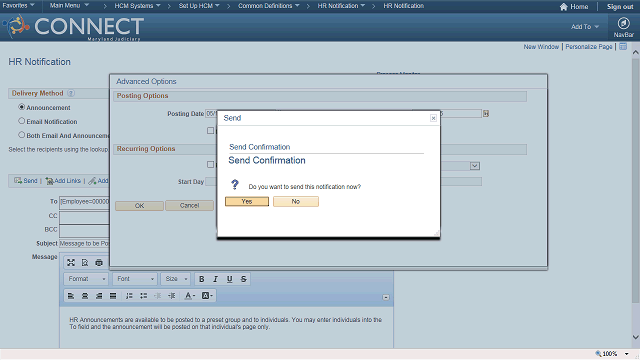The height and width of the screenshot is (360, 640).
Task: Close the Send dialog
Action: click(433, 118)
